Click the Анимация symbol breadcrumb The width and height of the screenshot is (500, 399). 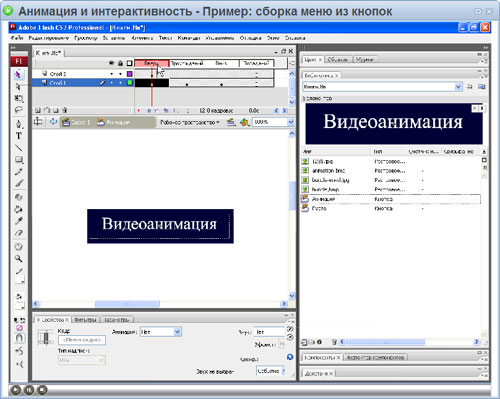(x=114, y=122)
